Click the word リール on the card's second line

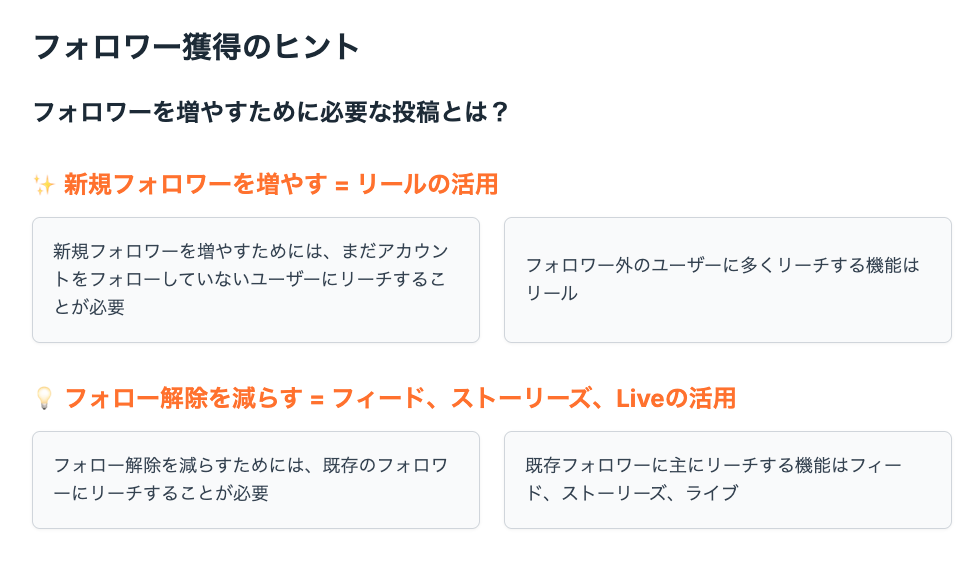tap(552, 294)
